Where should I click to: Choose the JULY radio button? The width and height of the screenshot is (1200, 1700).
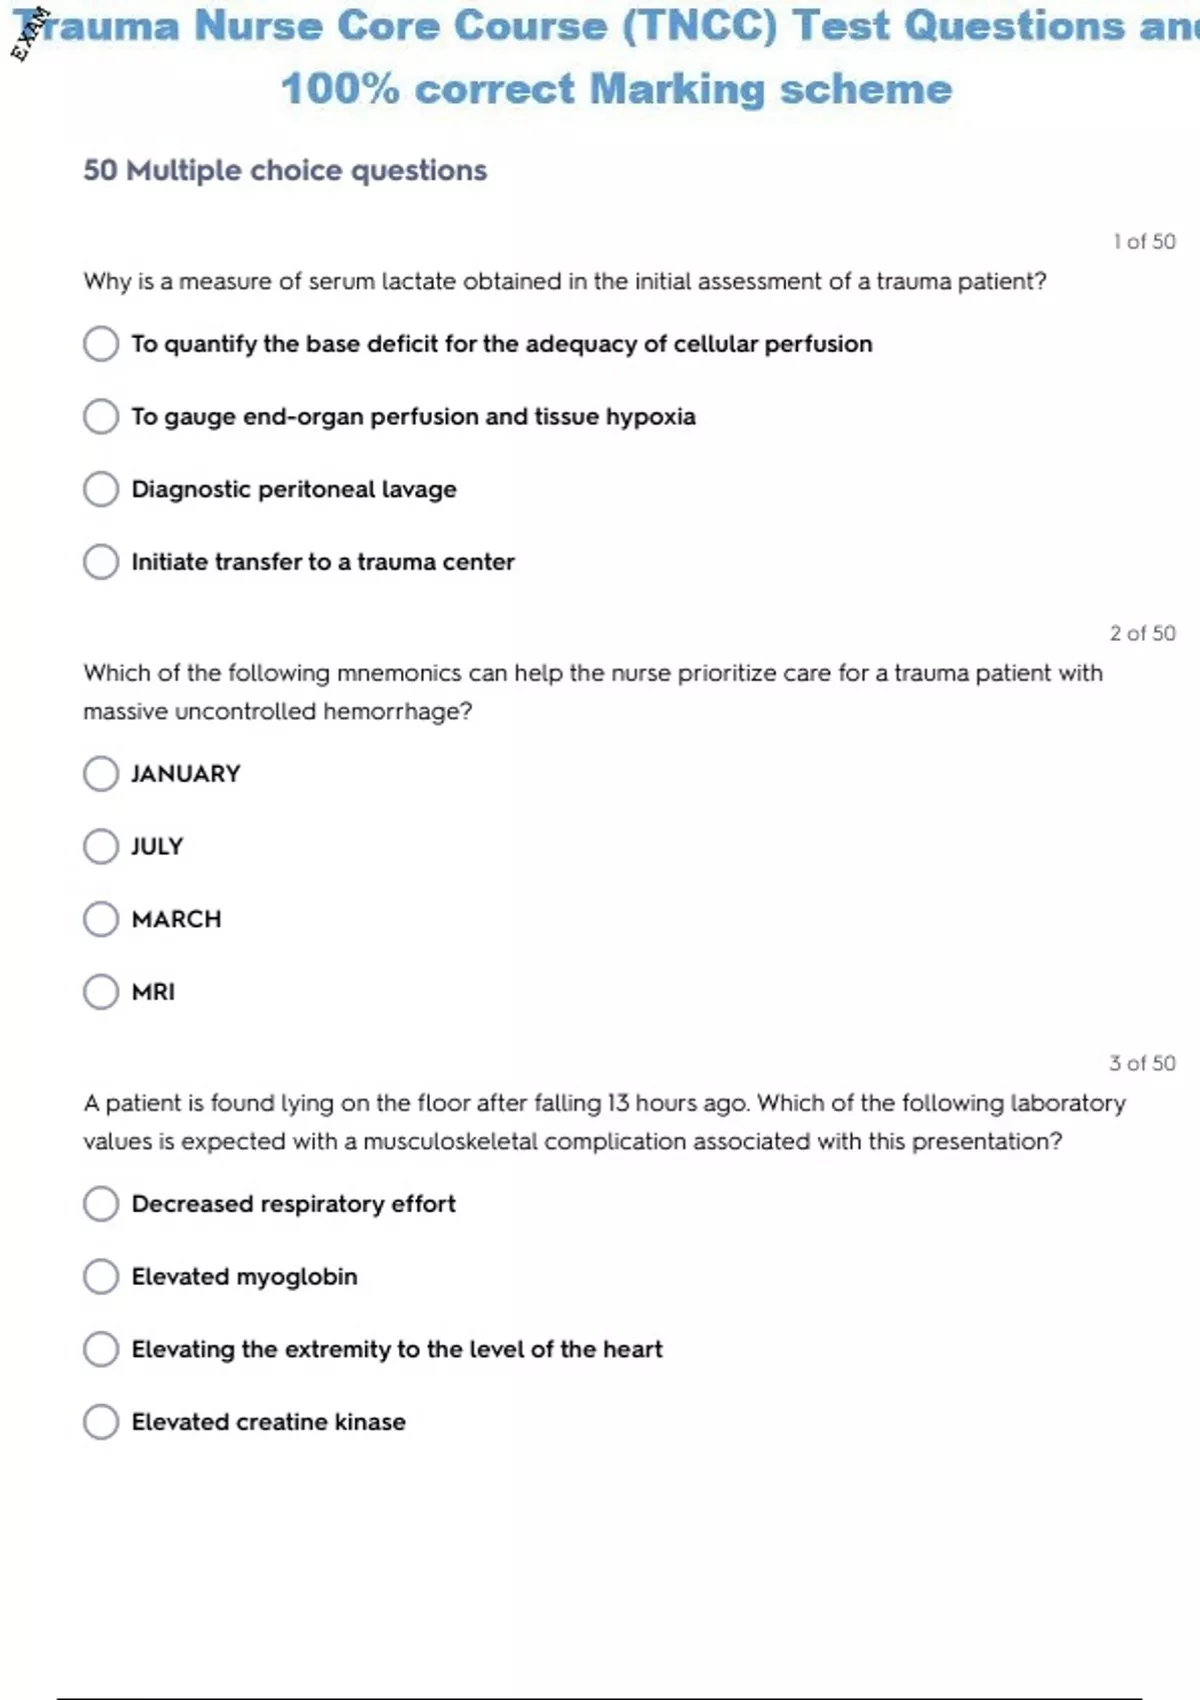pos(101,846)
